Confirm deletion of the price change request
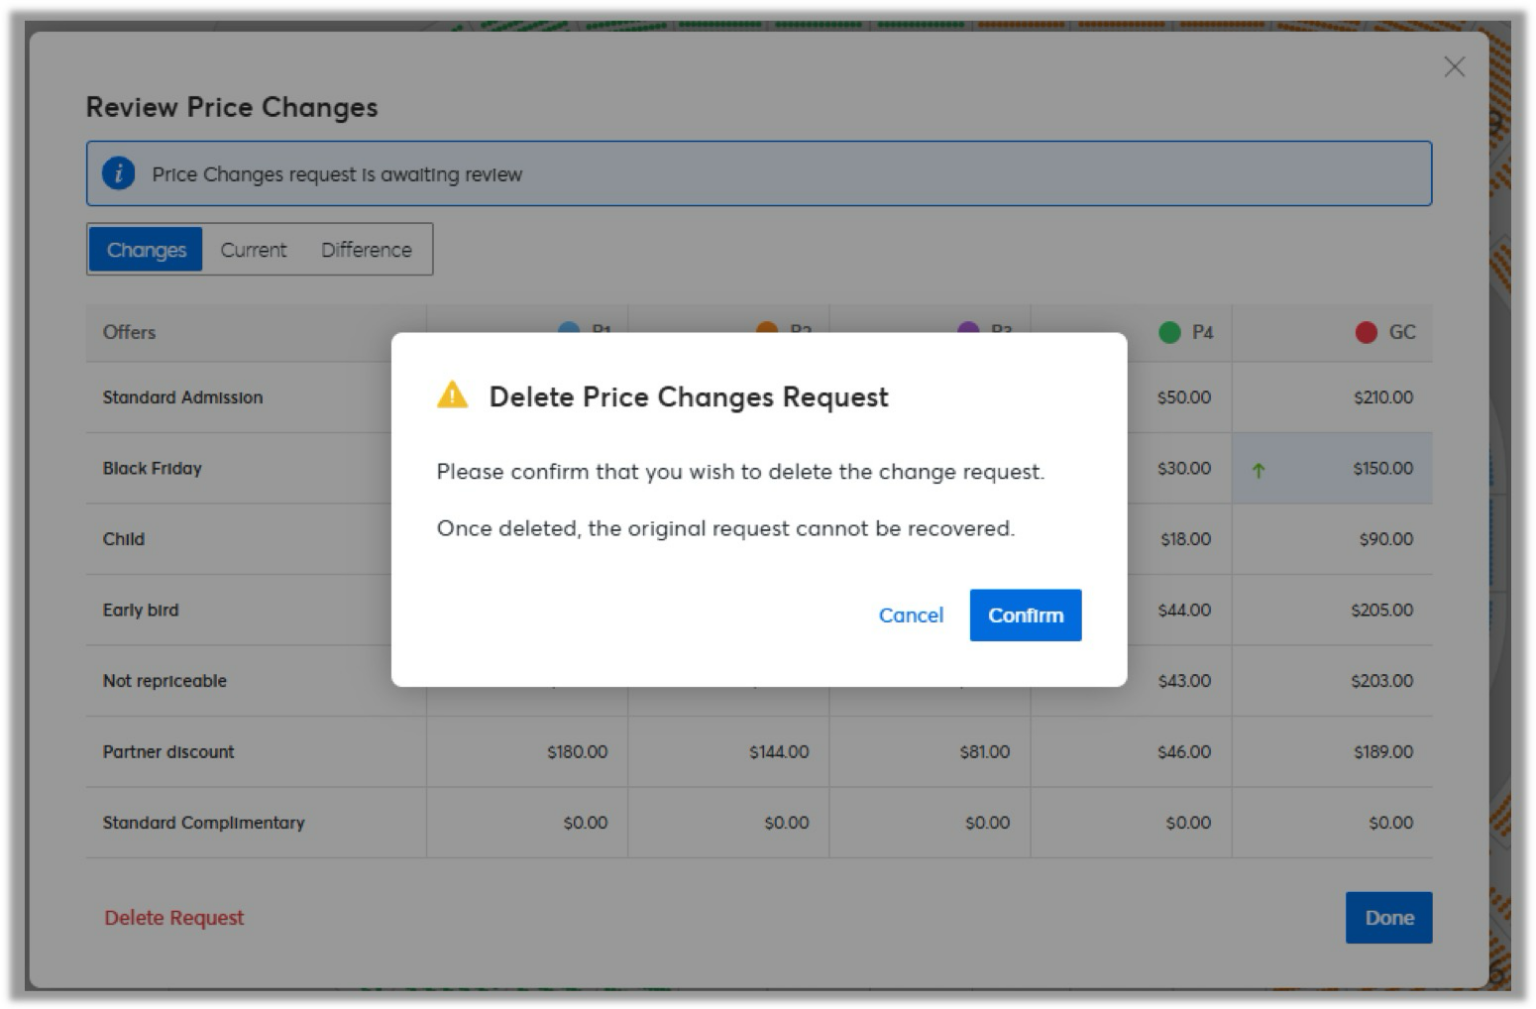This screenshot has width=1536, height=1009. (1025, 615)
